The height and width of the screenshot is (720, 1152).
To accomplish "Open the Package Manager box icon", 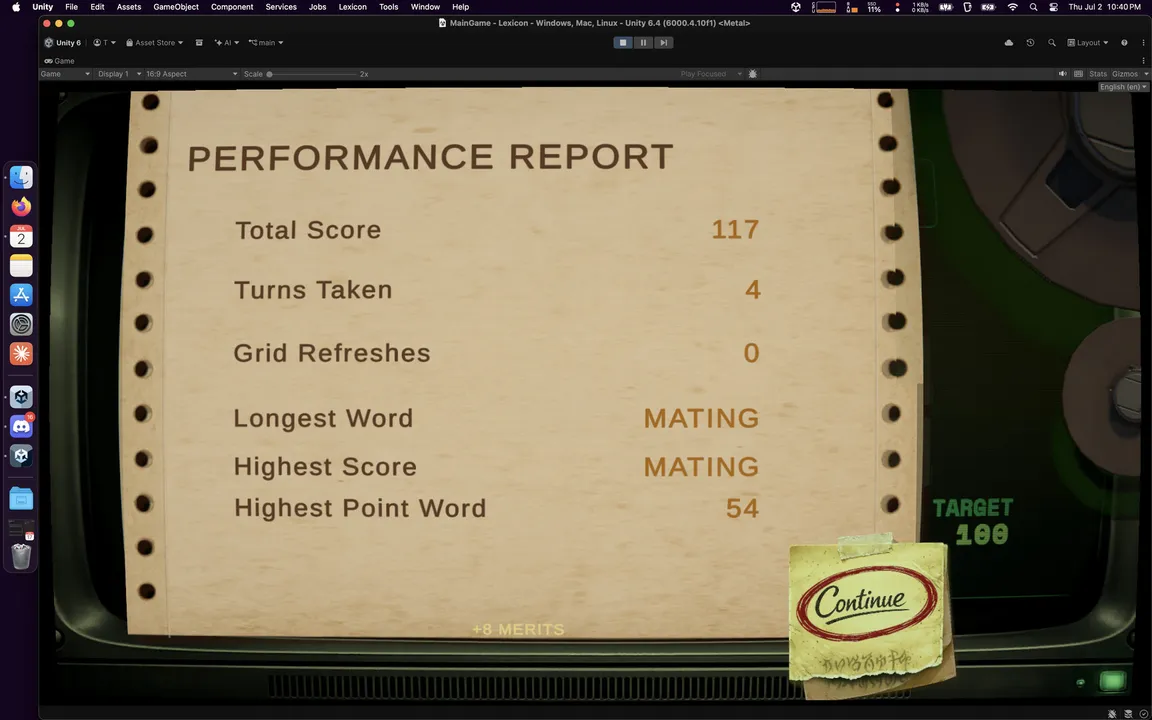I will pyautogui.click(x=199, y=43).
